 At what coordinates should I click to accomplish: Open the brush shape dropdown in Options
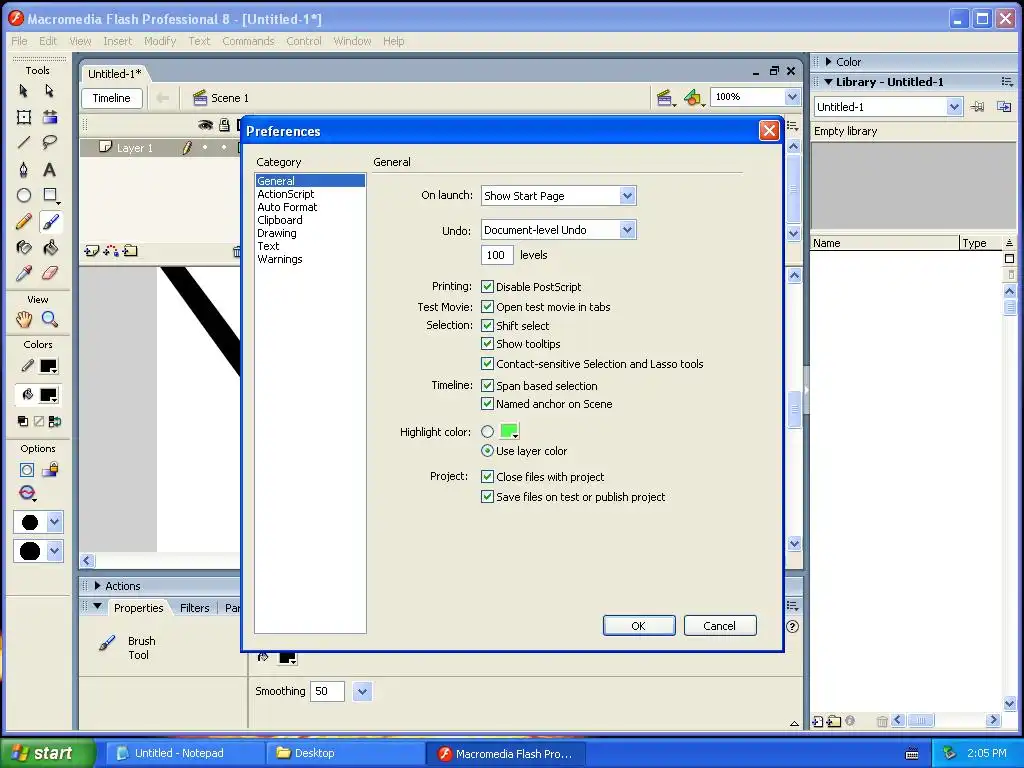pyautogui.click(x=54, y=551)
